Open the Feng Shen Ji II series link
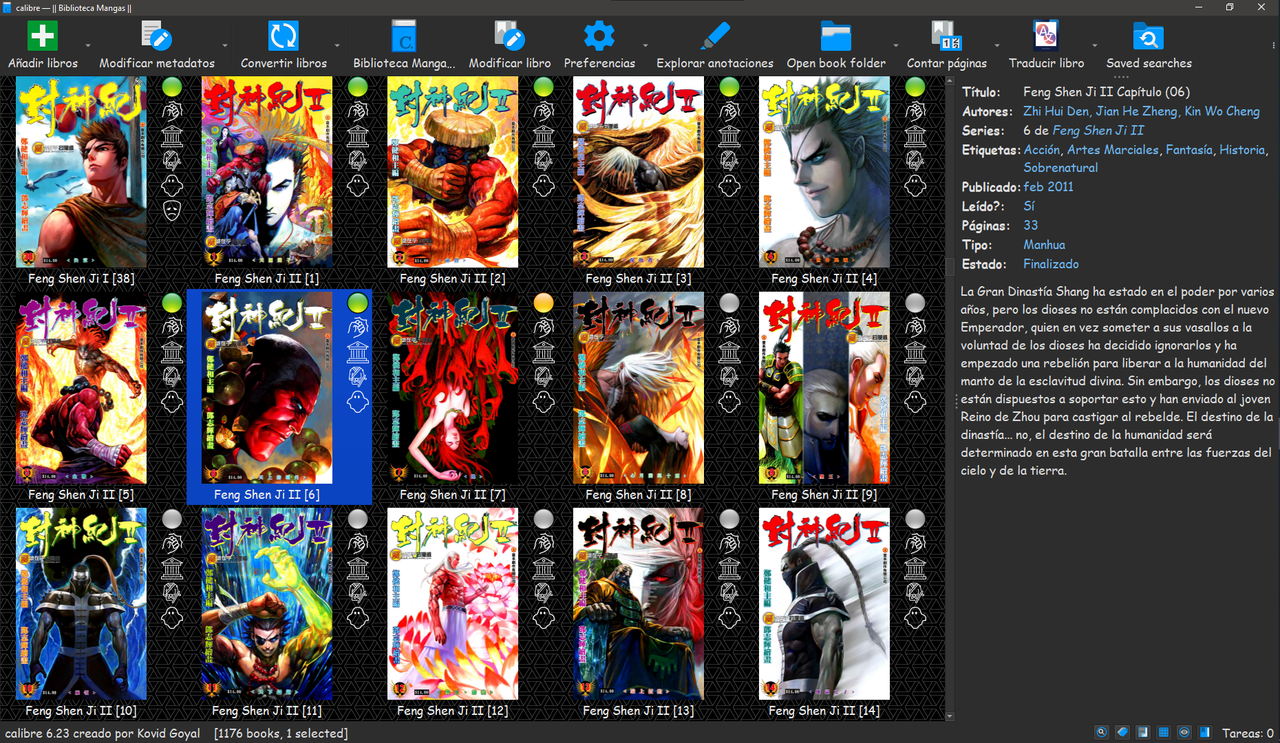 coord(1098,130)
